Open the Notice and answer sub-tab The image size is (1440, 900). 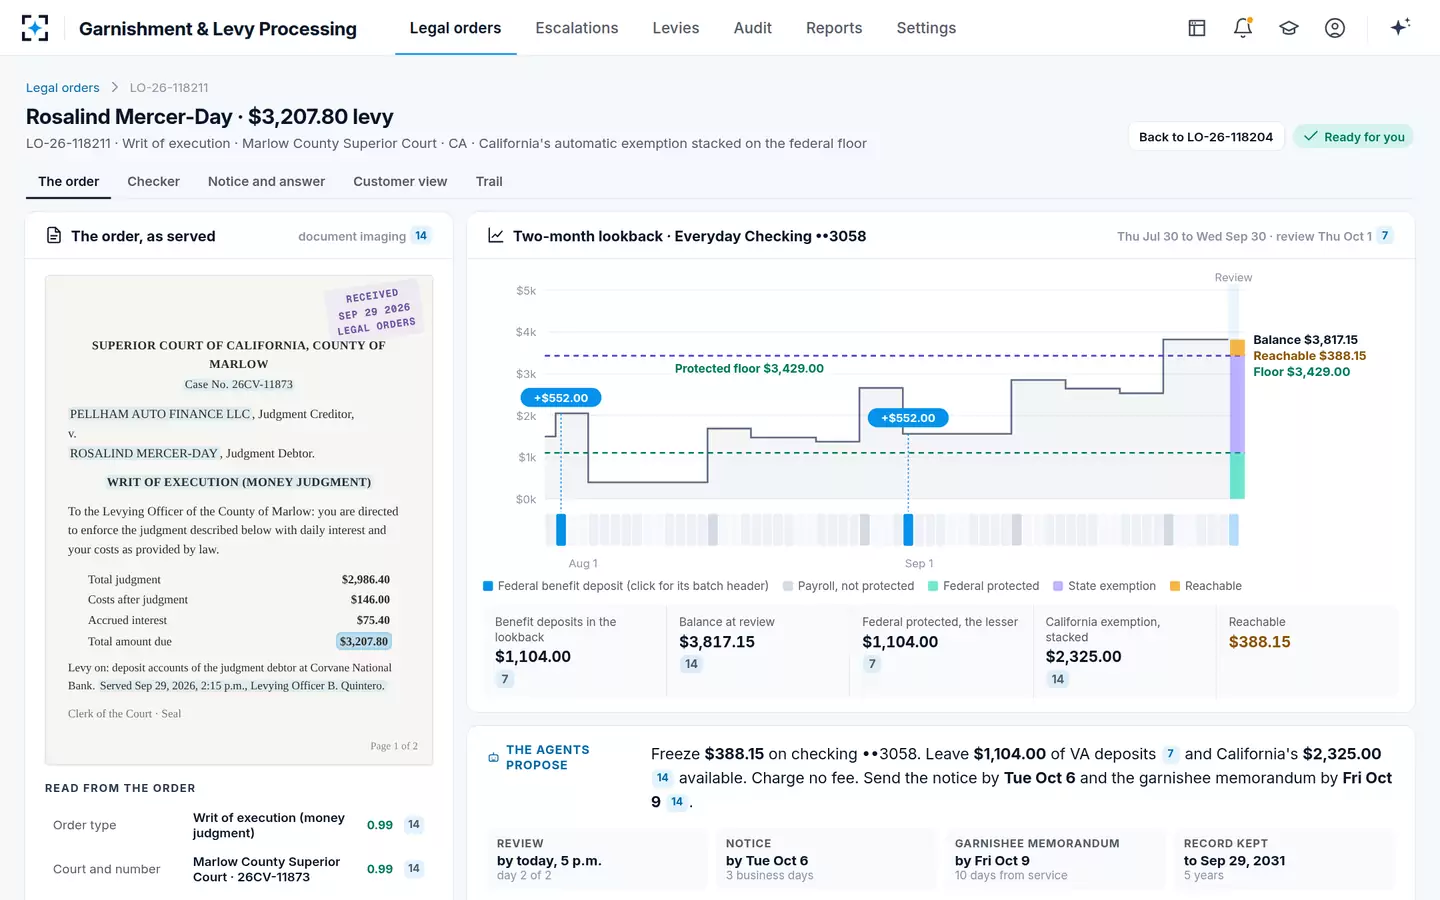pos(266,182)
